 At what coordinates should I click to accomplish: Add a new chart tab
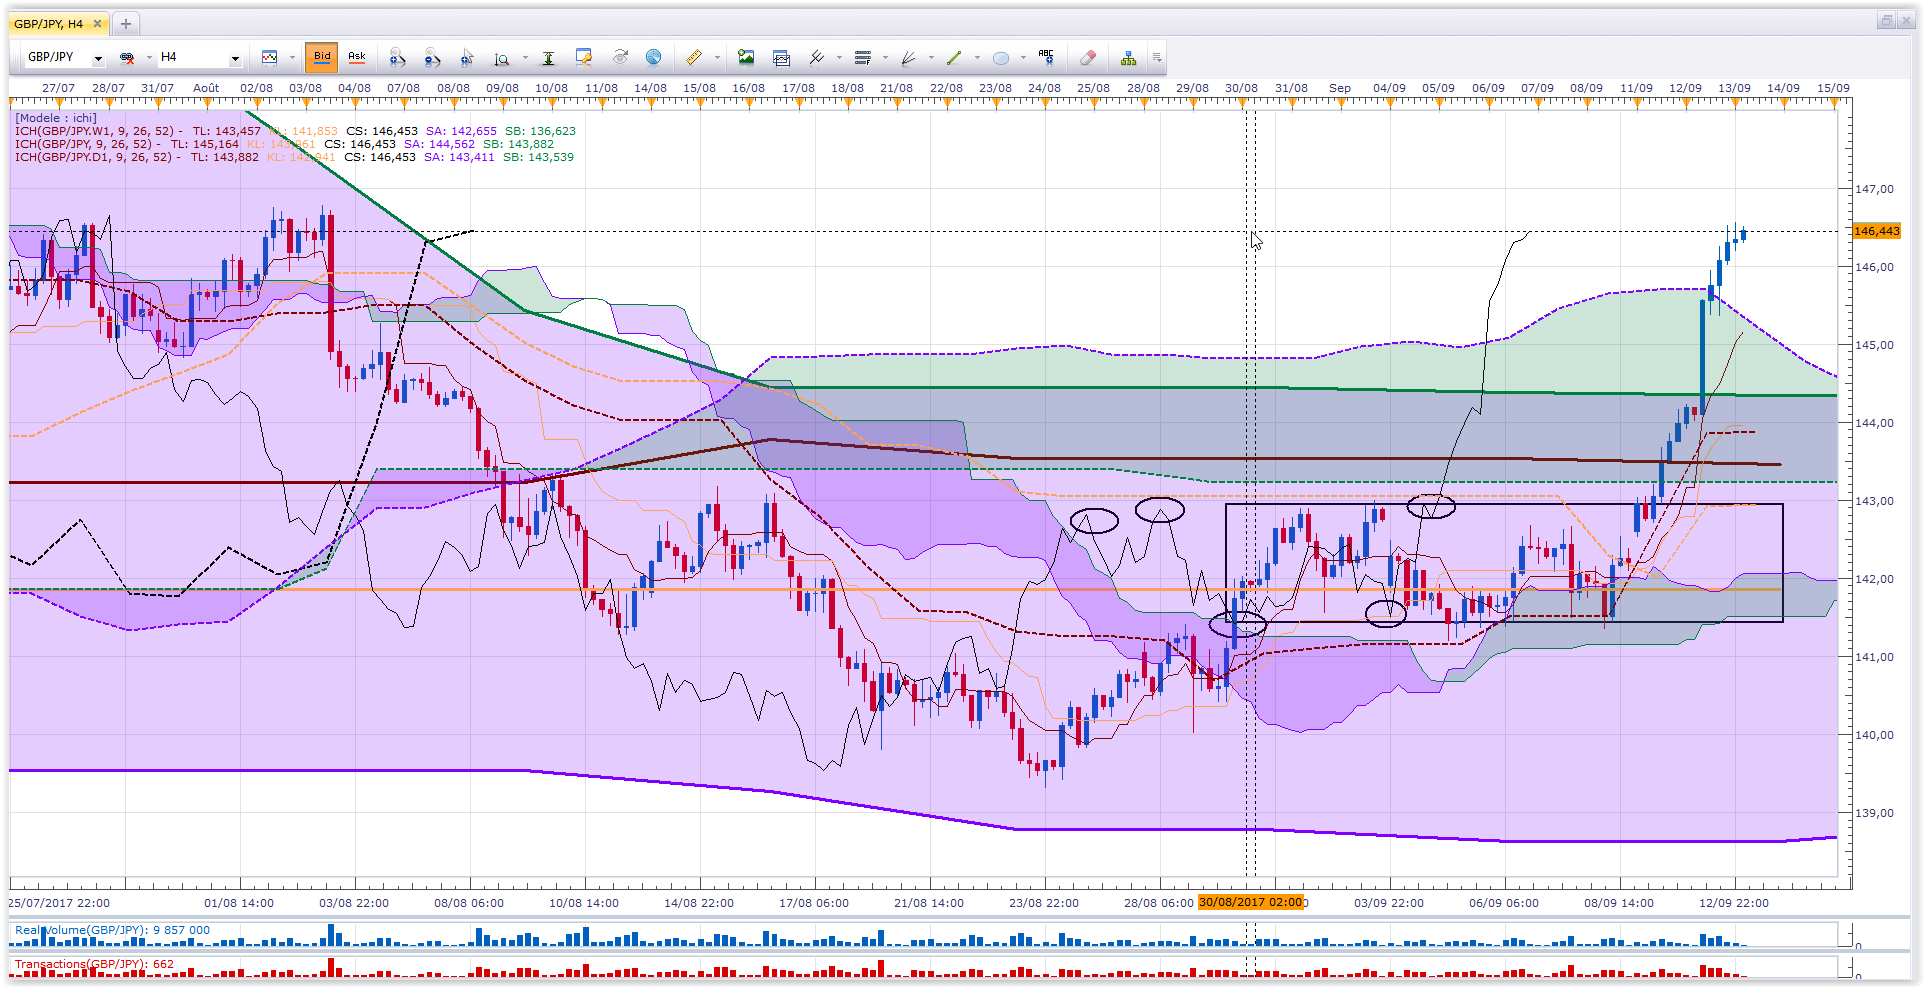tap(126, 23)
